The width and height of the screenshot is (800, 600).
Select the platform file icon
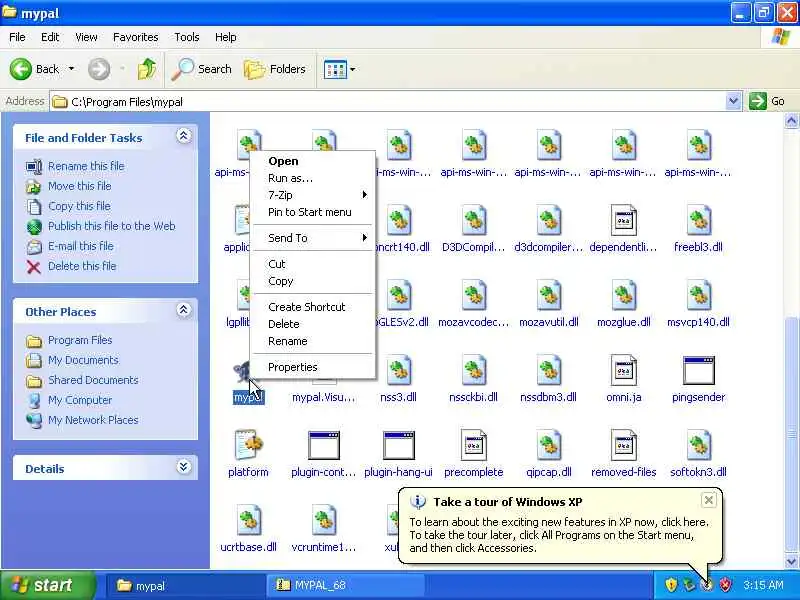coord(248,445)
